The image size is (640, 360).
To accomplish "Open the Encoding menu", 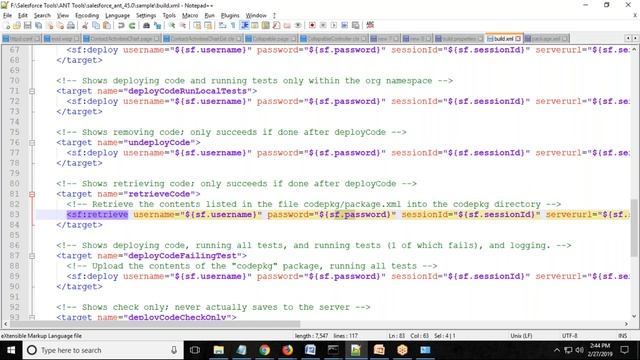I will [x=87, y=16].
